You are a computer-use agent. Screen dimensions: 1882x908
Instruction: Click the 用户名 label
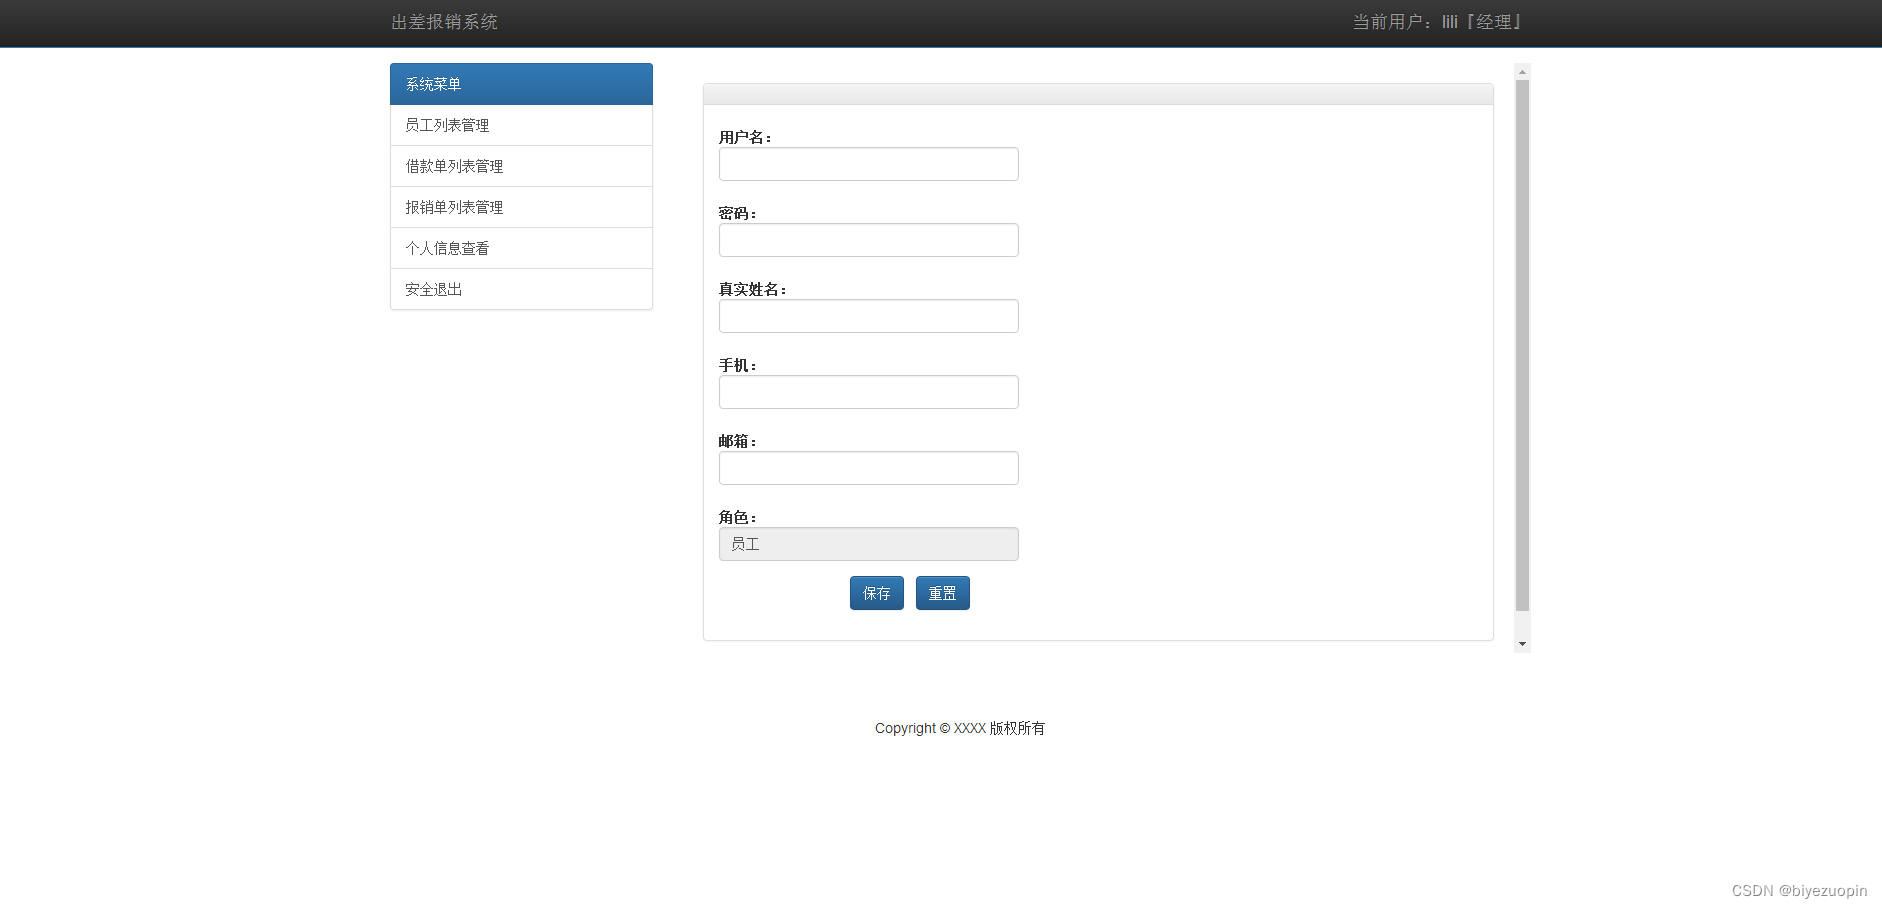(745, 137)
